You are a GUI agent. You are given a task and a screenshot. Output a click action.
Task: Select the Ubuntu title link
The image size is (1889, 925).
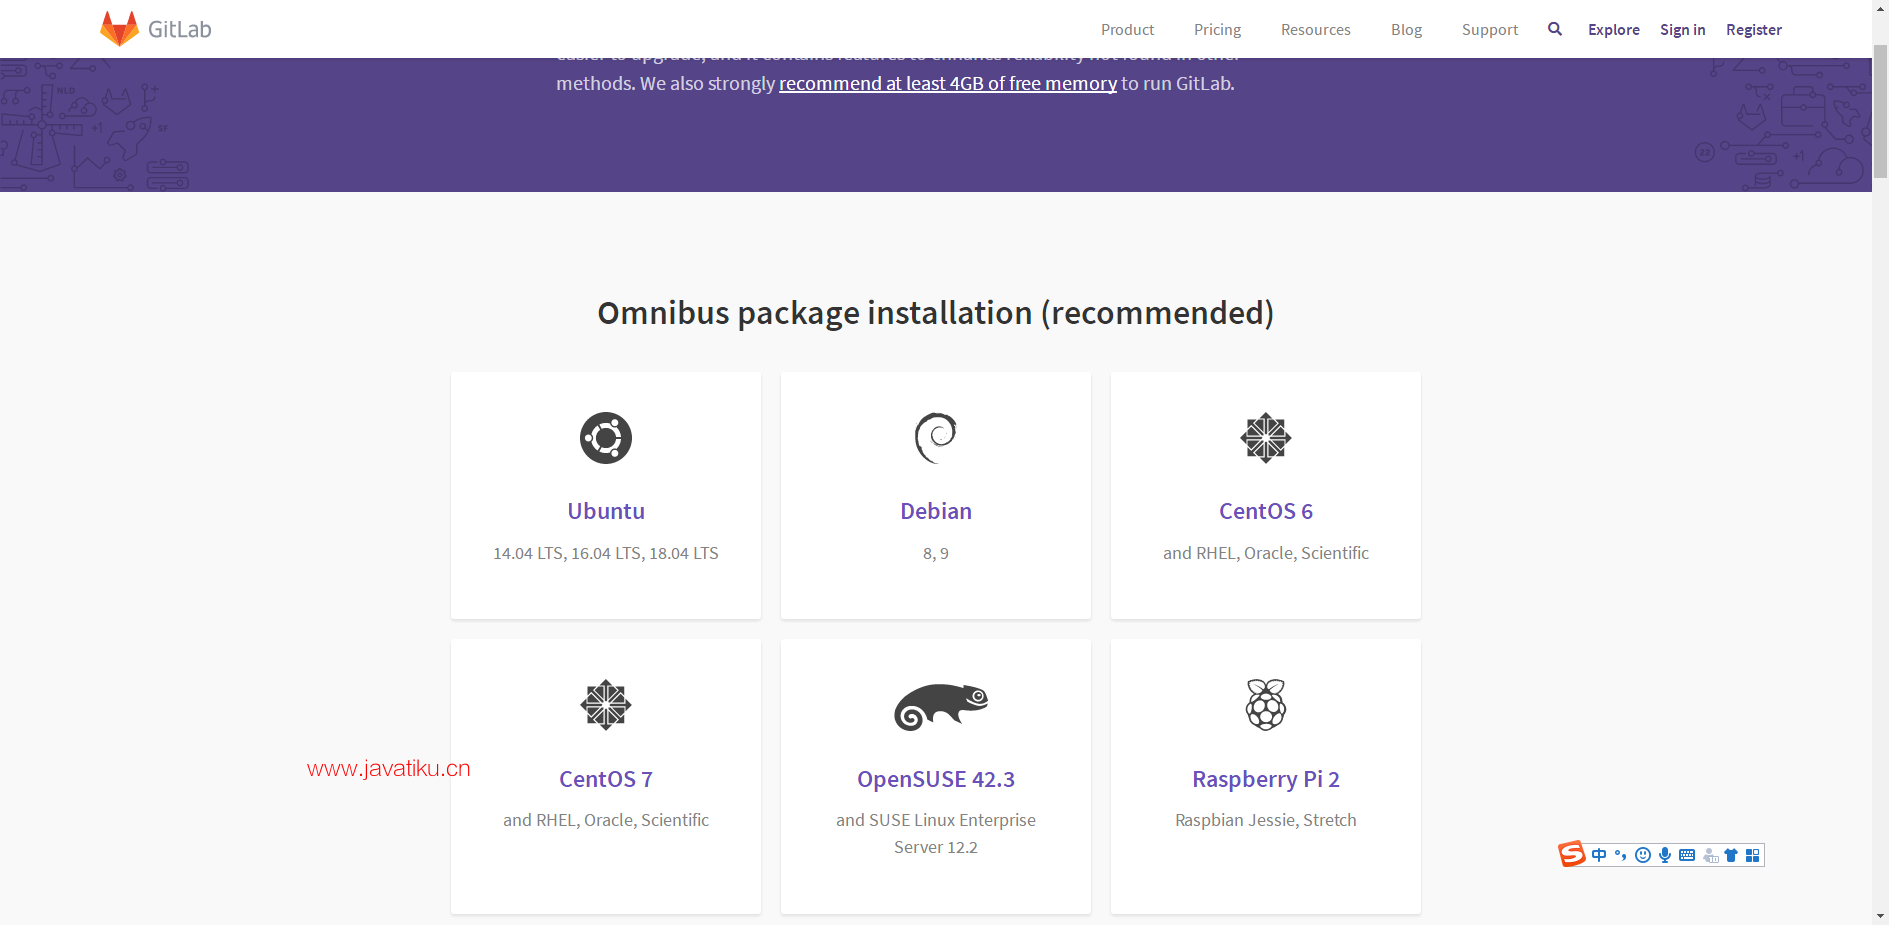pos(606,511)
